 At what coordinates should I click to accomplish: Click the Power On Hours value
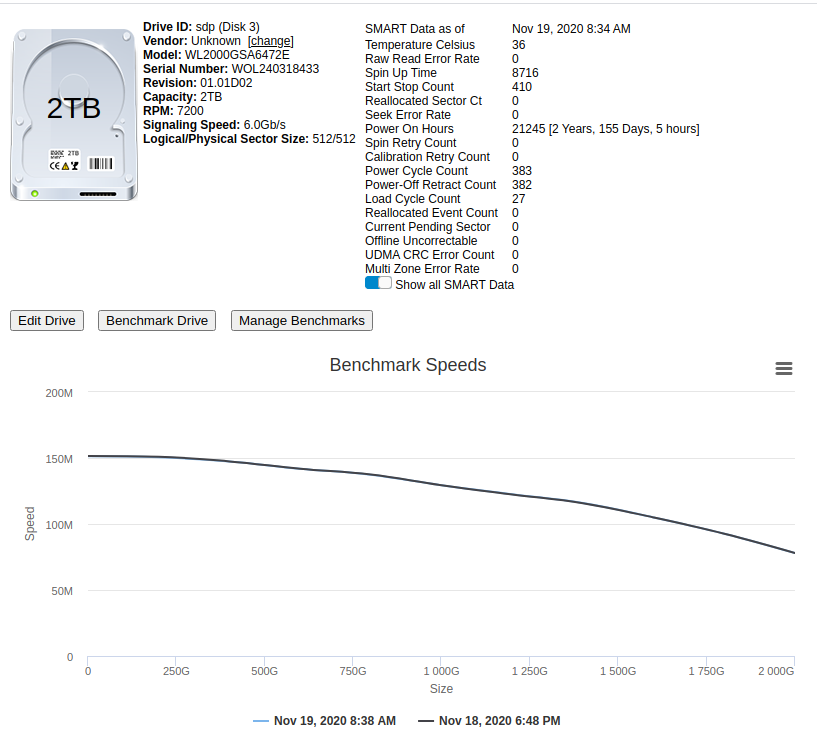click(605, 129)
